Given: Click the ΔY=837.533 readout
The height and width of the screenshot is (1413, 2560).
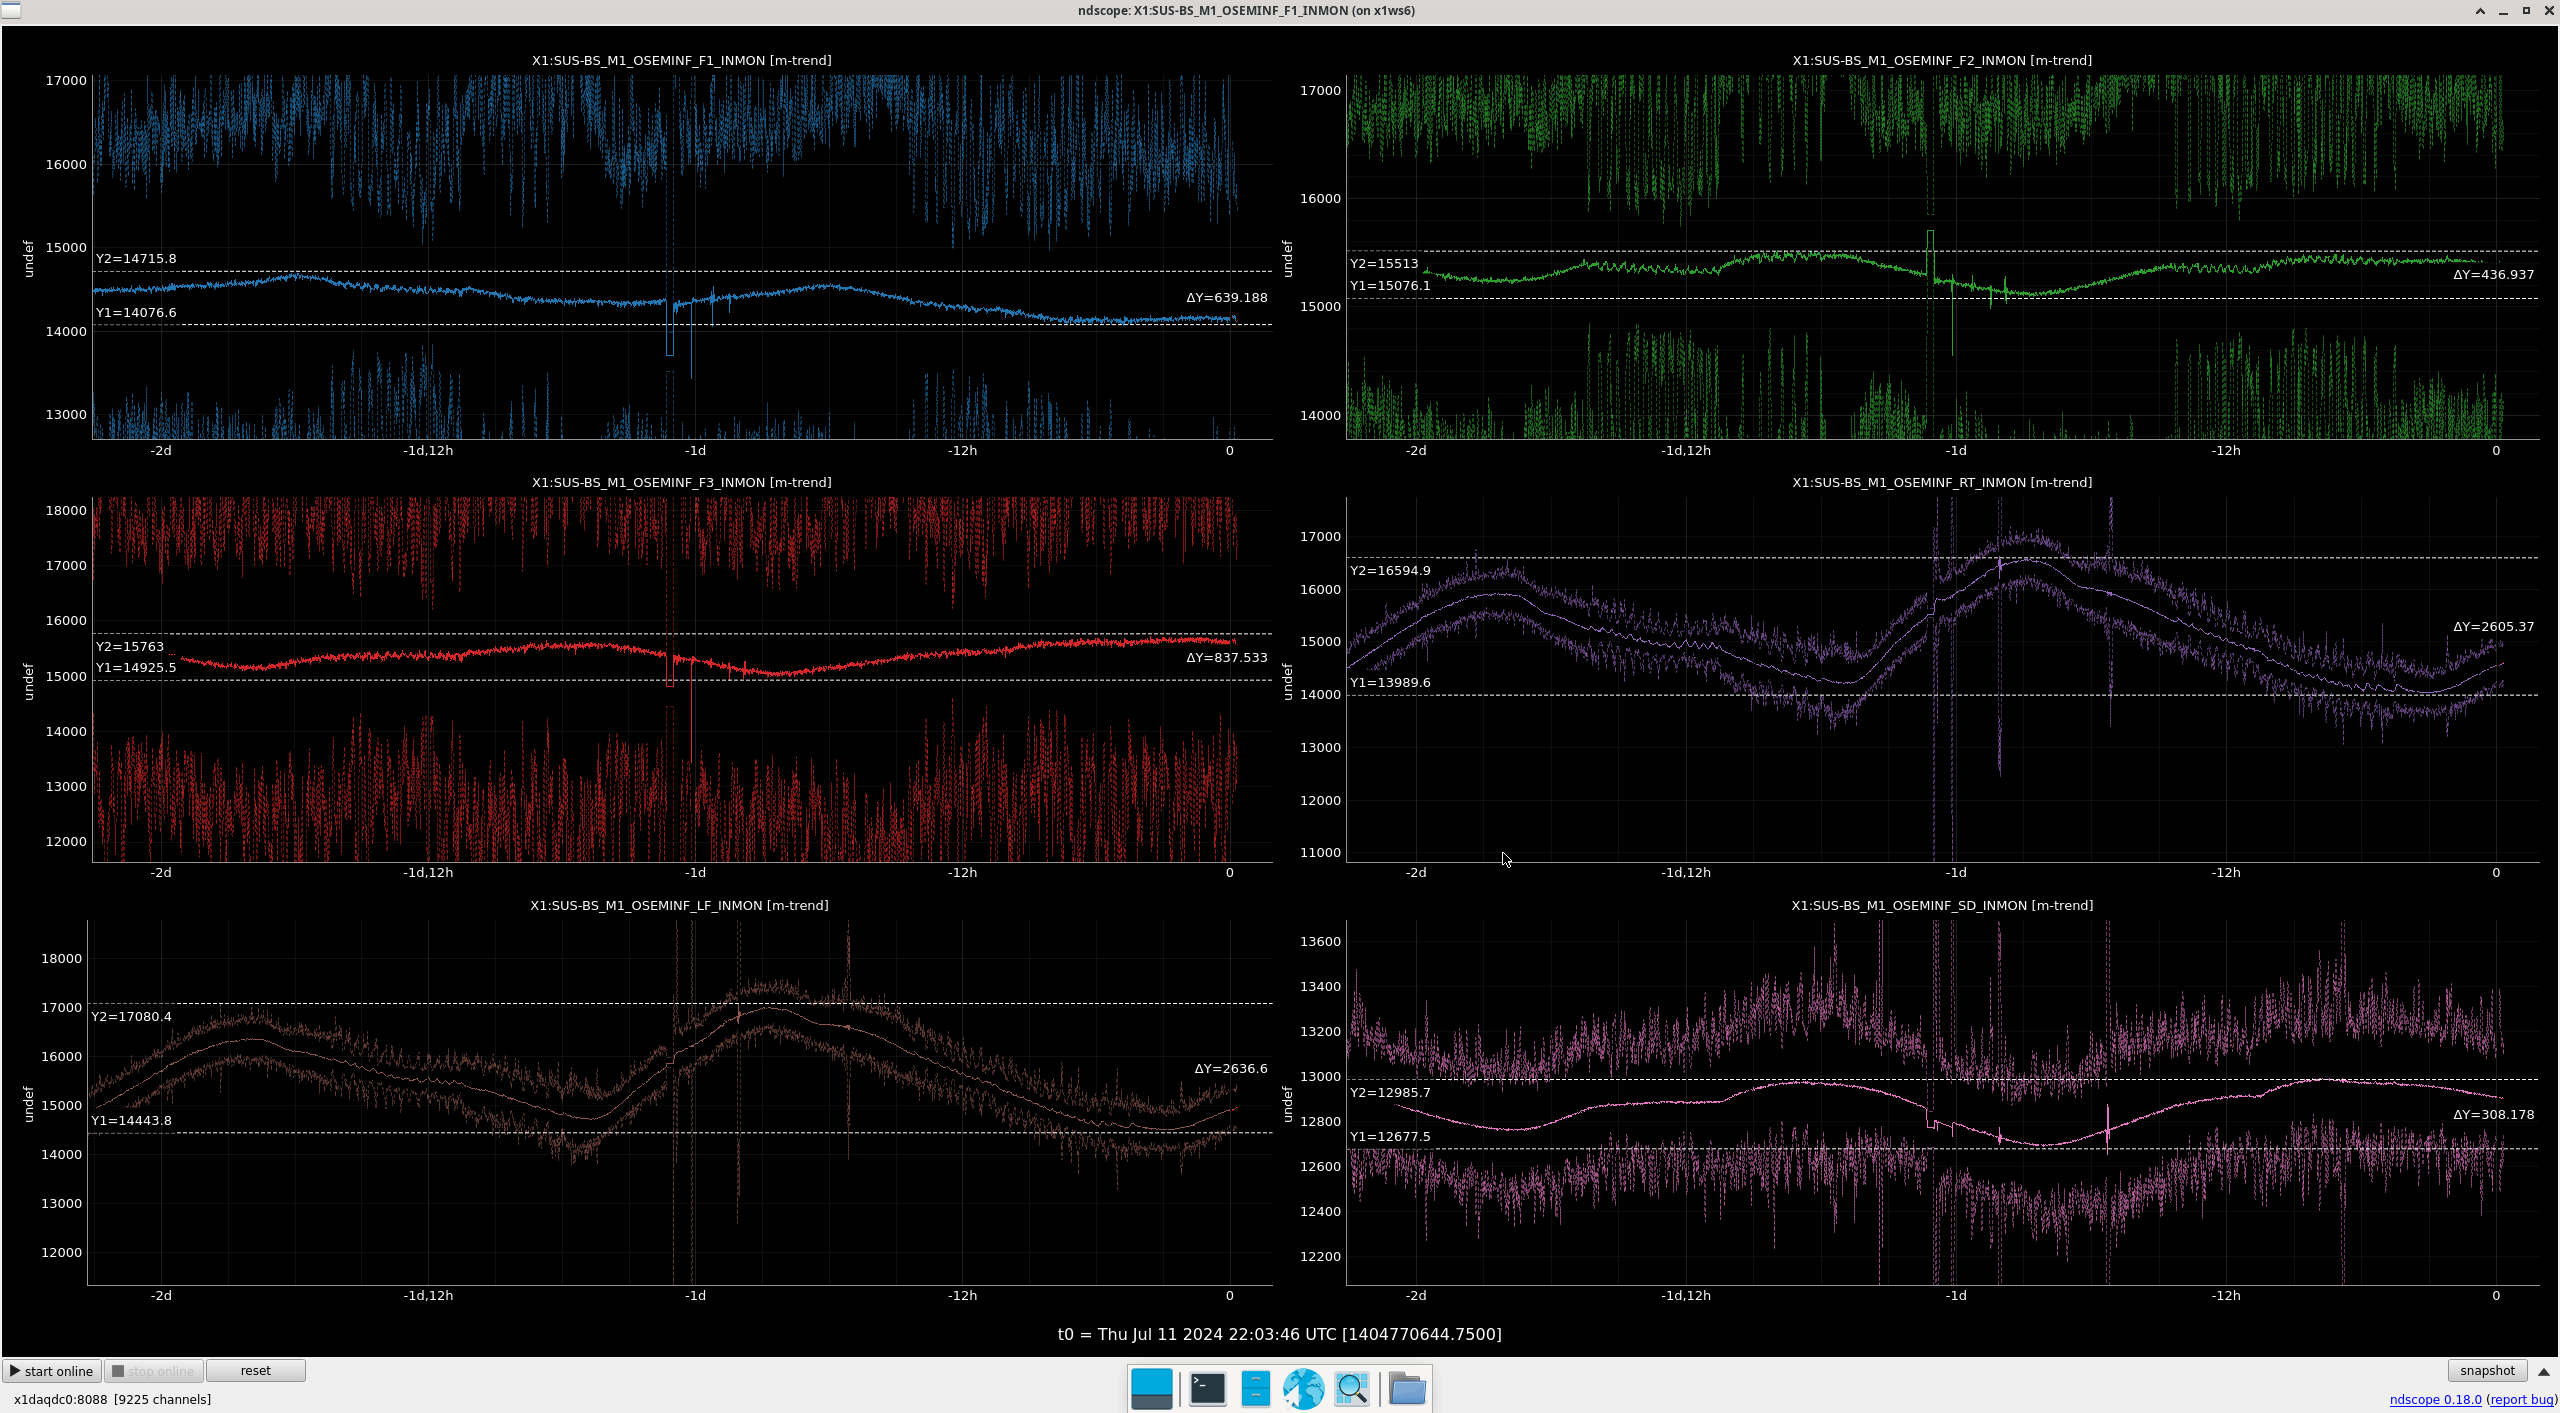Looking at the screenshot, I should click(1227, 657).
